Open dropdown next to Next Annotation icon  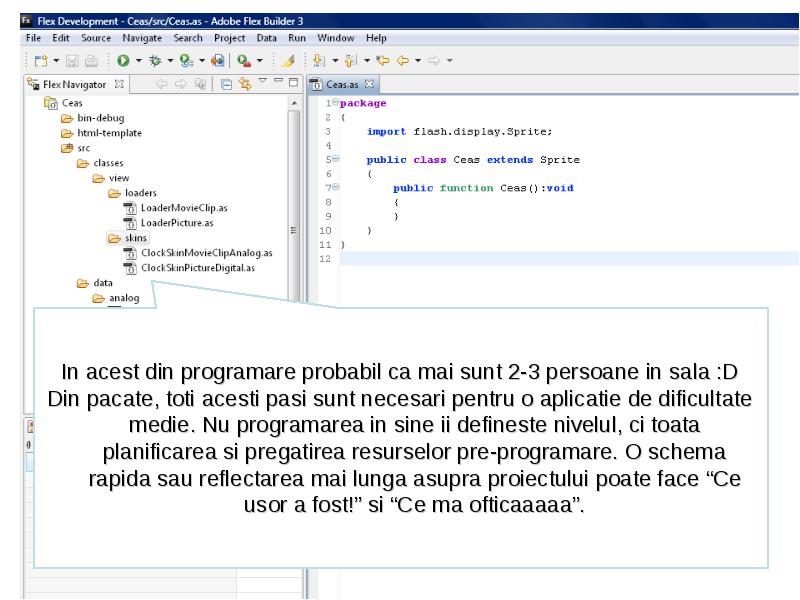click(x=335, y=61)
